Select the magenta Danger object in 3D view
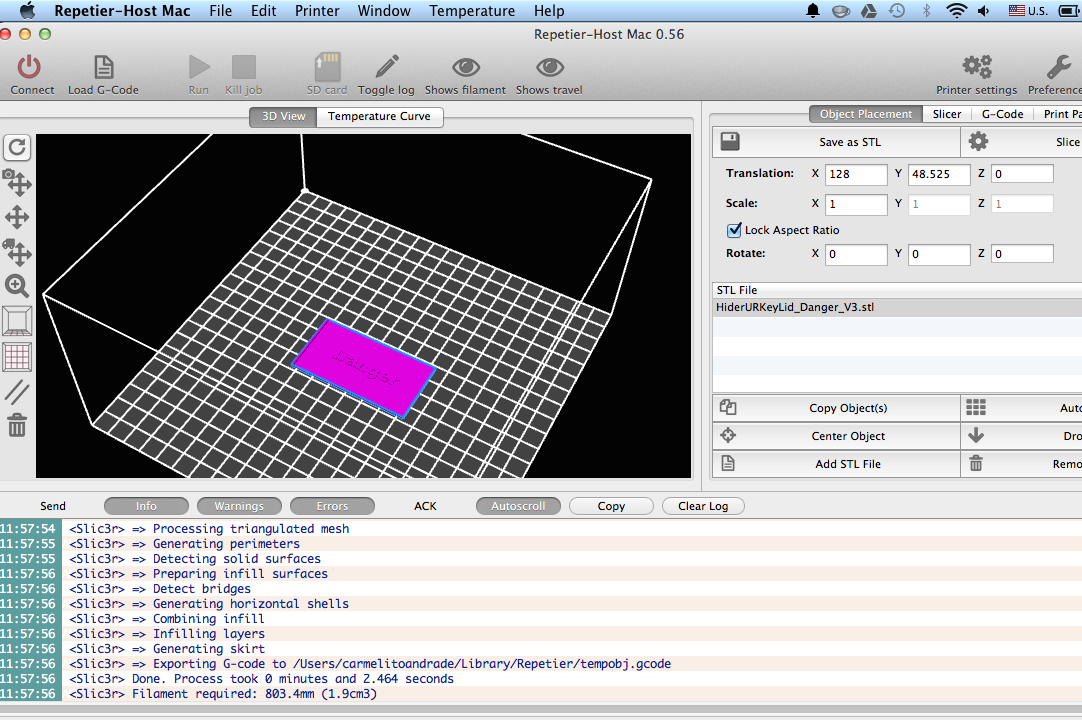 click(x=364, y=367)
